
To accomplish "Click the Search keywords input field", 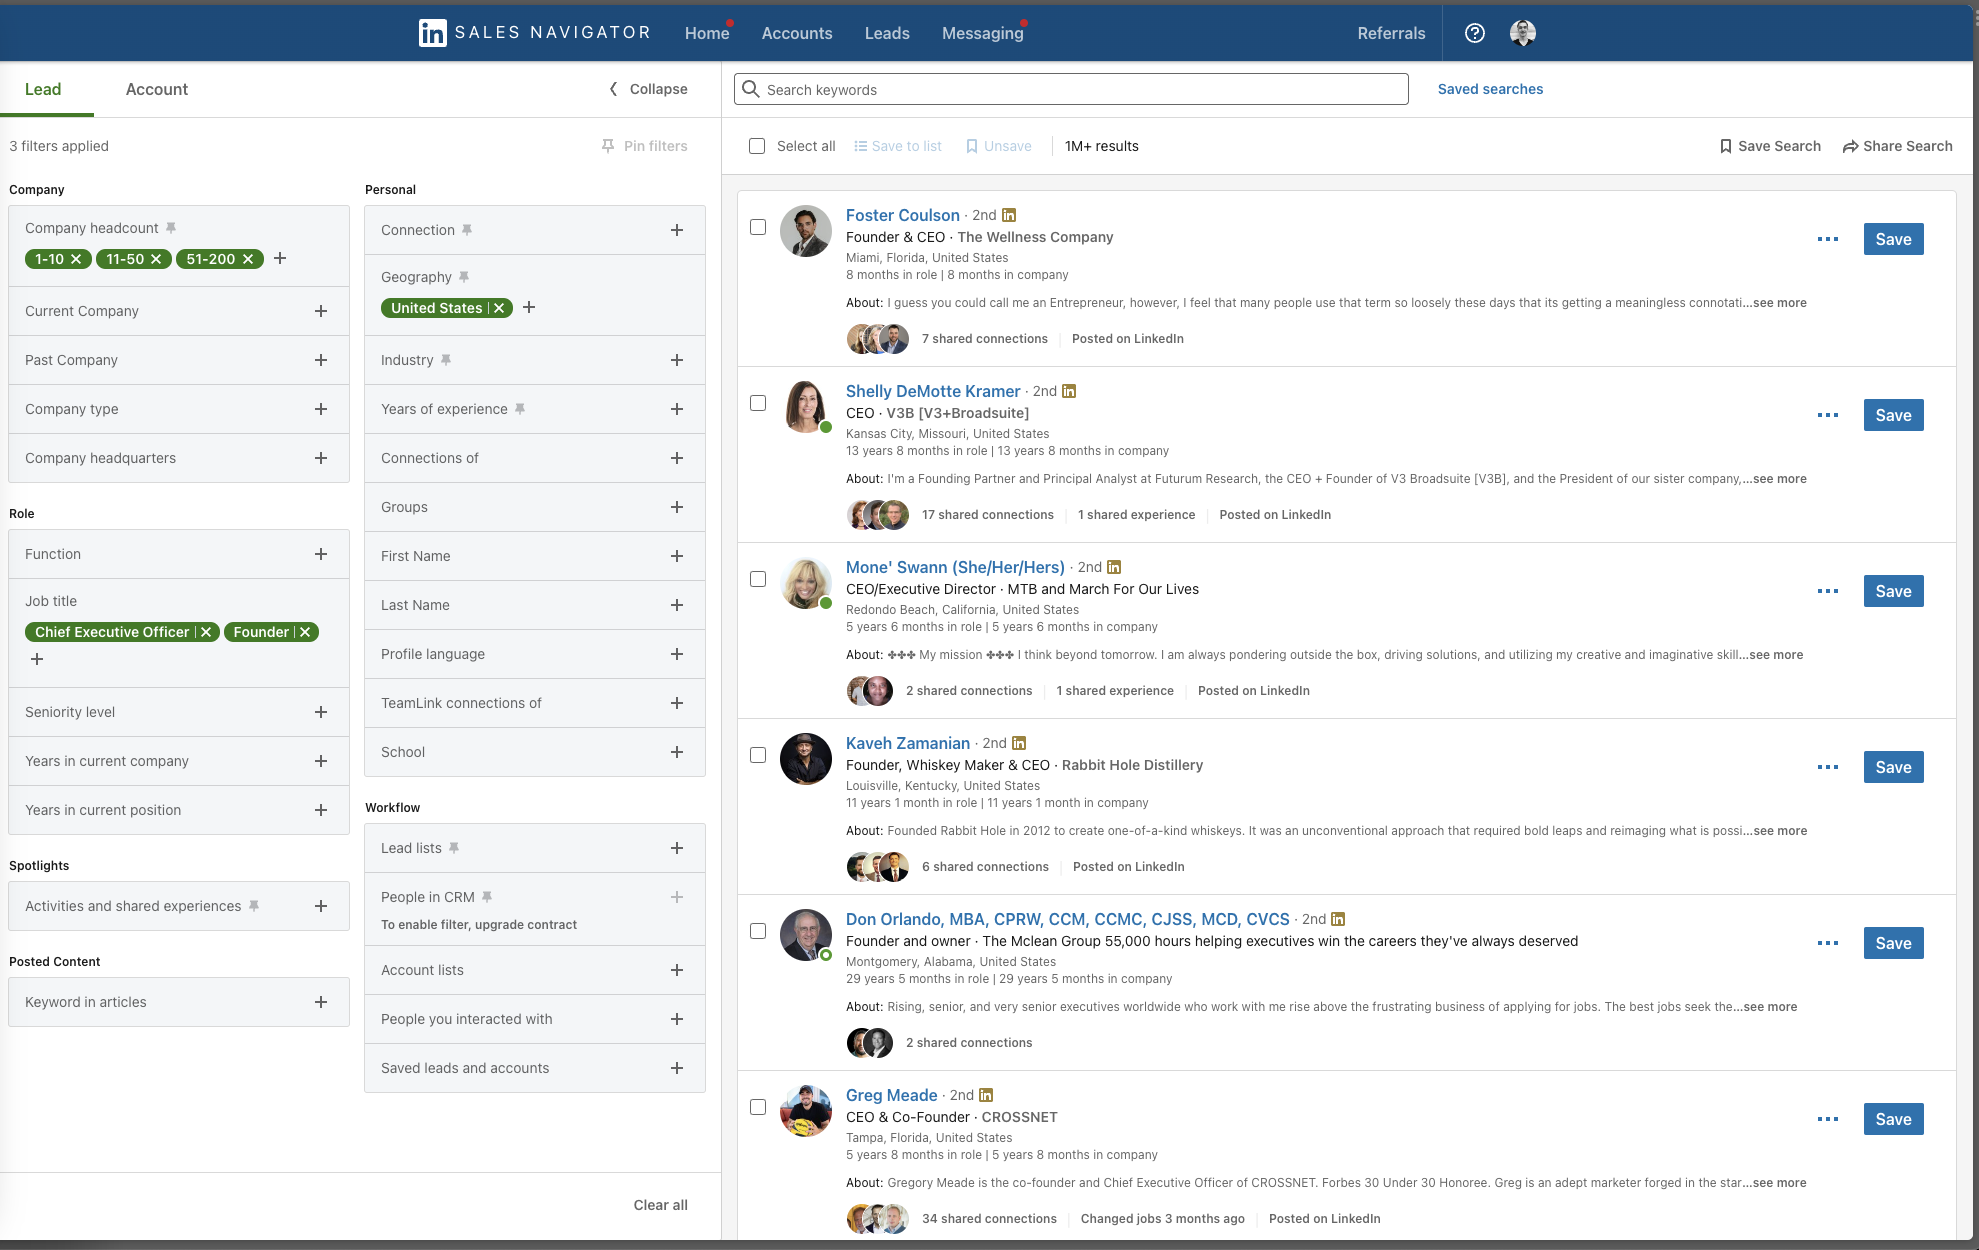I will pyautogui.click(x=1071, y=89).
